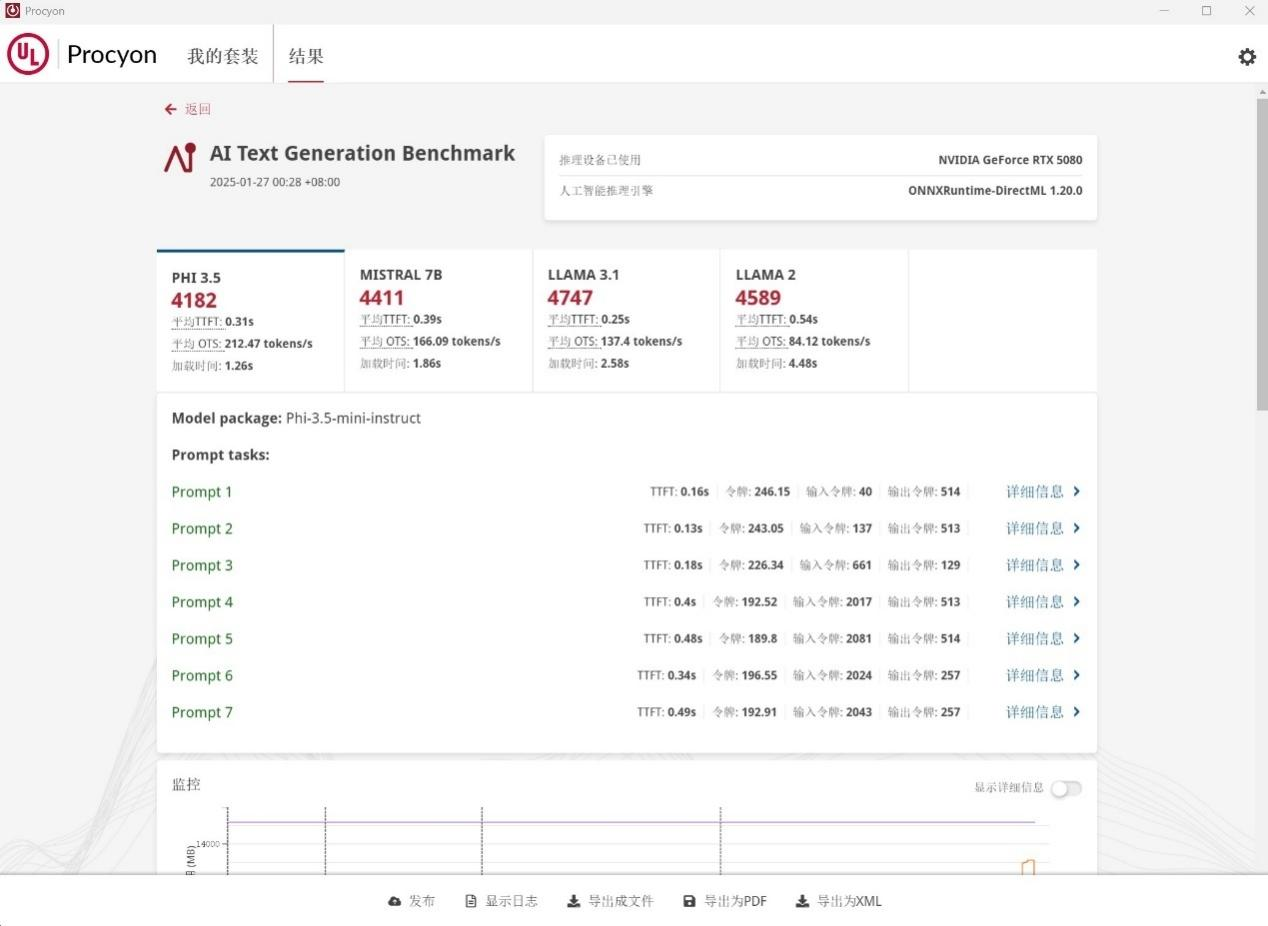Click the Procyon title bar app icon
Screen dimensions: 1268x926
coord(12,10)
